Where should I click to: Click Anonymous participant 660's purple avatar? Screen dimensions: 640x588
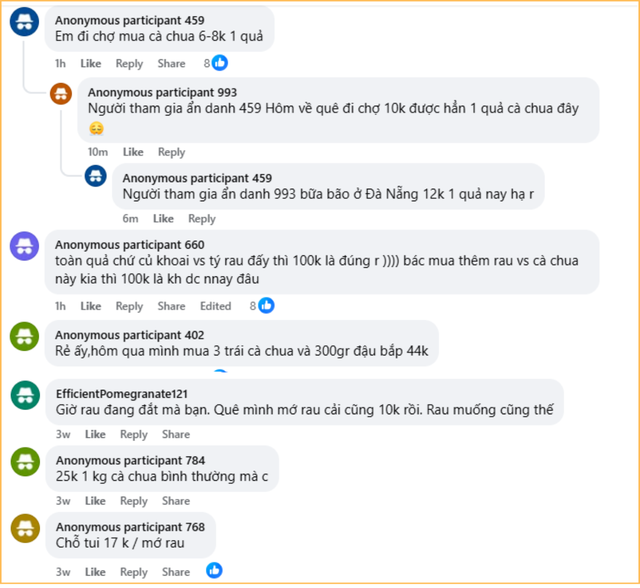[x=26, y=247]
